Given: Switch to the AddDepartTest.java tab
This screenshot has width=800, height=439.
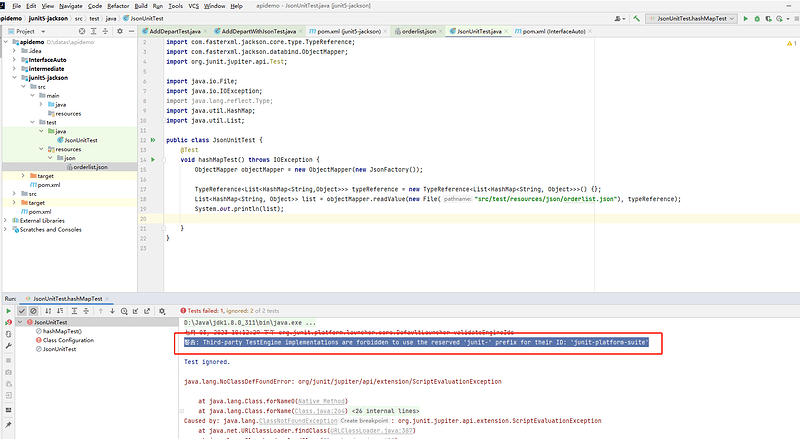Looking at the screenshot, I should pyautogui.click(x=174, y=31).
